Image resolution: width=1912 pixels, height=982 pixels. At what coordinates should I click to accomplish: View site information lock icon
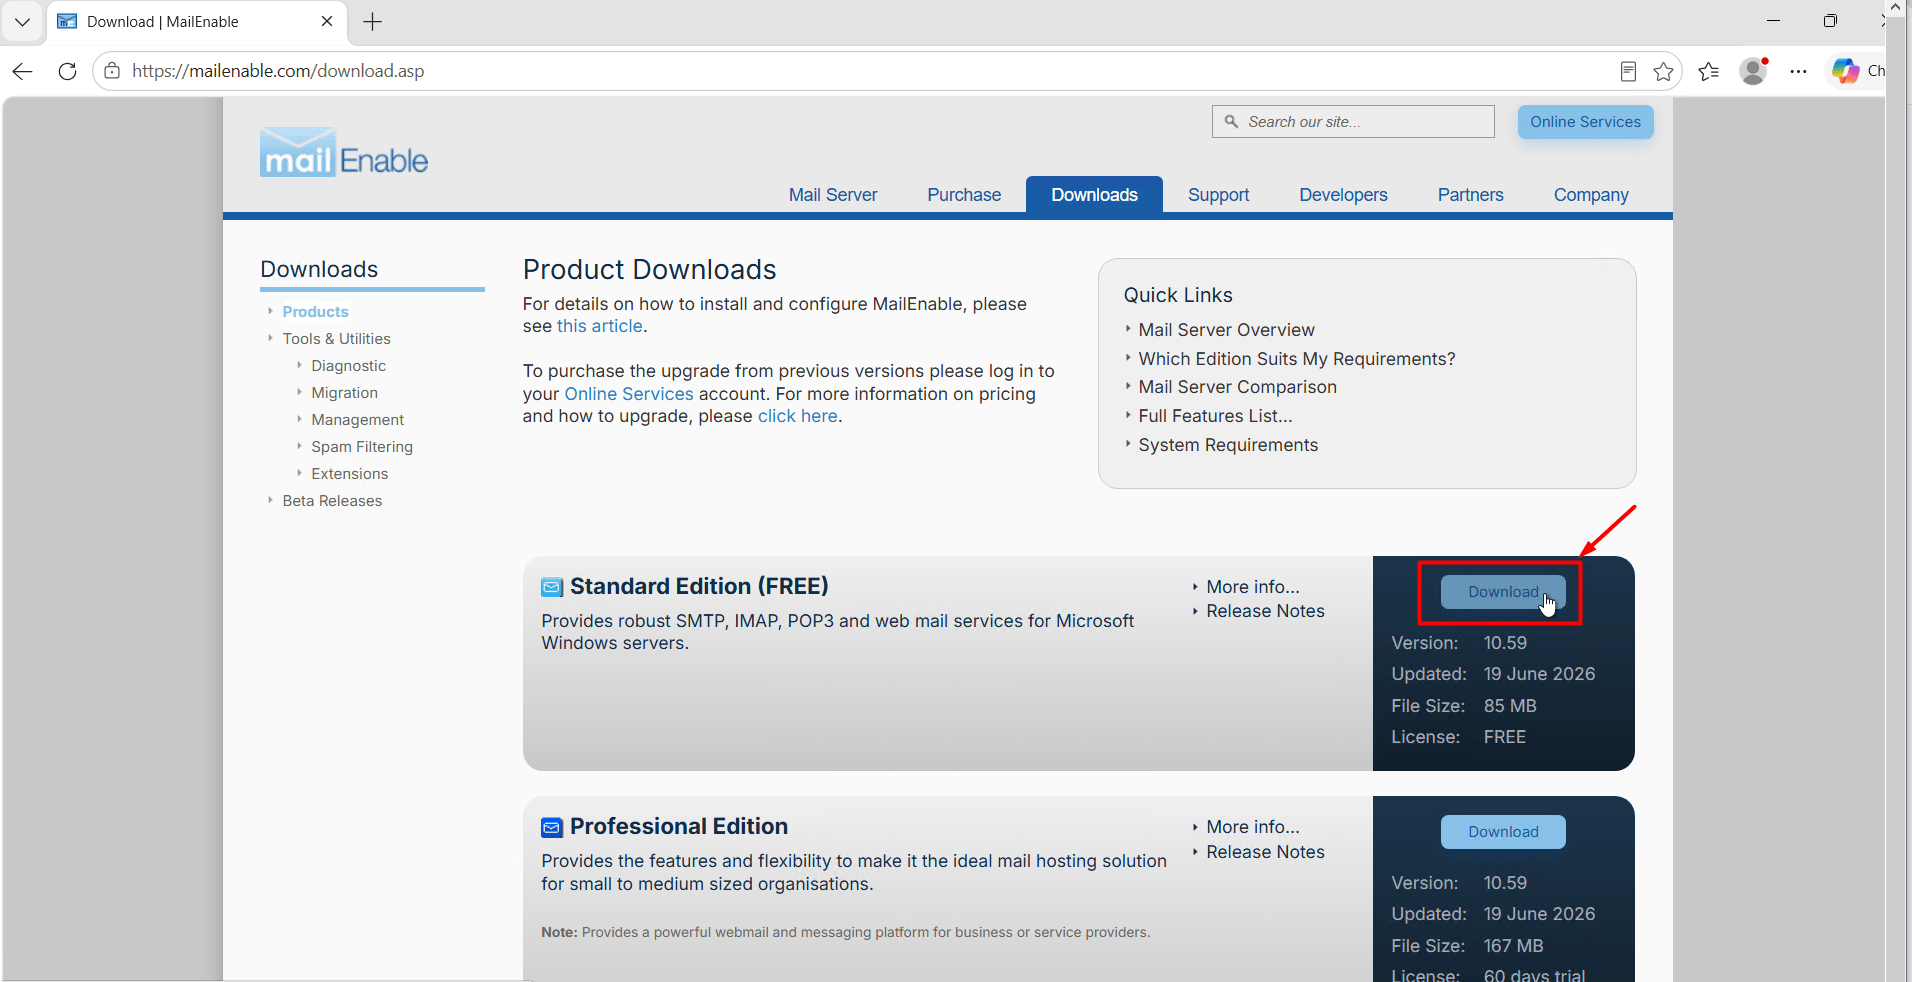(x=112, y=71)
